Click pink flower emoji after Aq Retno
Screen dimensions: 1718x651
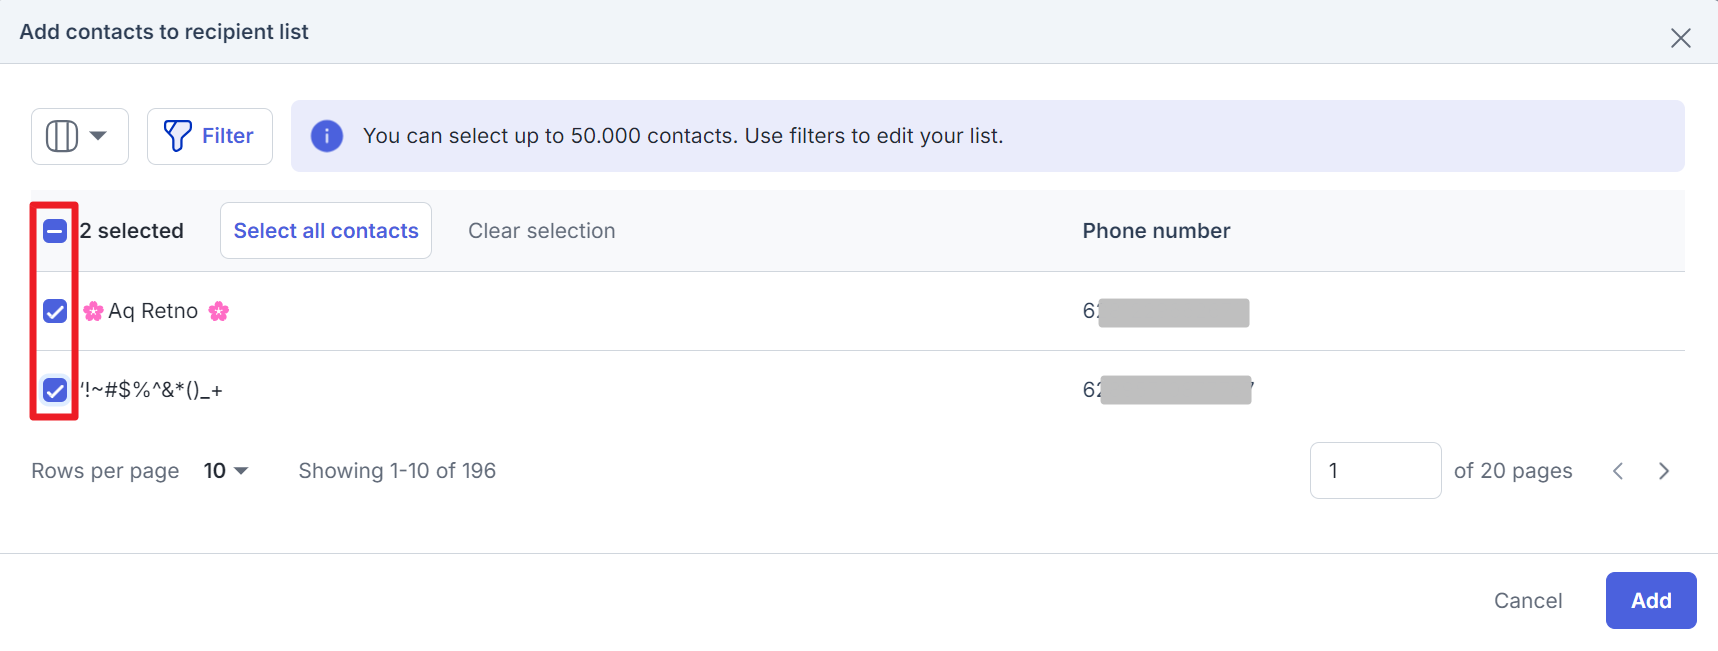(219, 311)
